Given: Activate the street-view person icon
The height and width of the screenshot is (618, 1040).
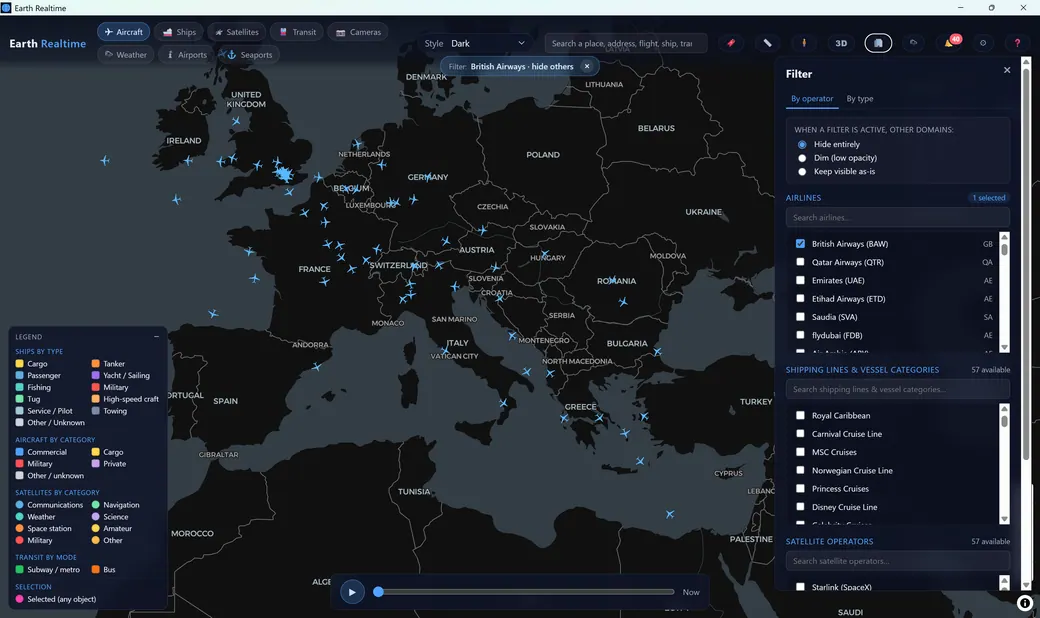Looking at the screenshot, I should pos(804,43).
